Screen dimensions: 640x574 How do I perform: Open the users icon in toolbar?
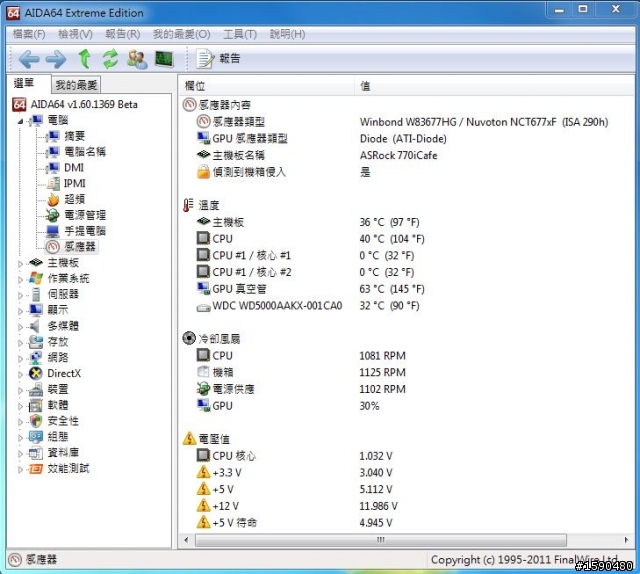click(137, 59)
